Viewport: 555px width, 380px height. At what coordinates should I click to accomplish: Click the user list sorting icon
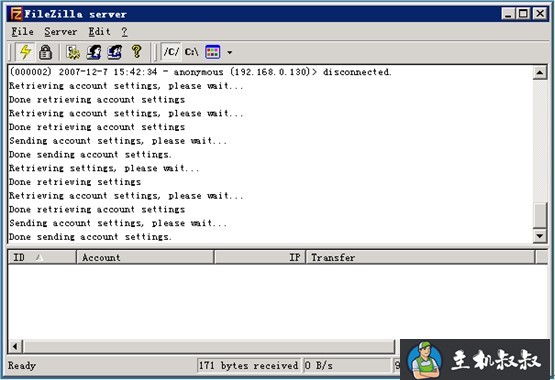(x=212, y=52)
